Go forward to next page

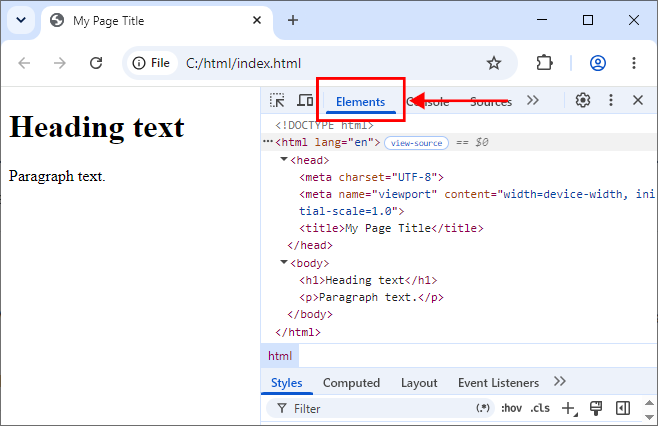pyautogui.click(x=60, y=63)
